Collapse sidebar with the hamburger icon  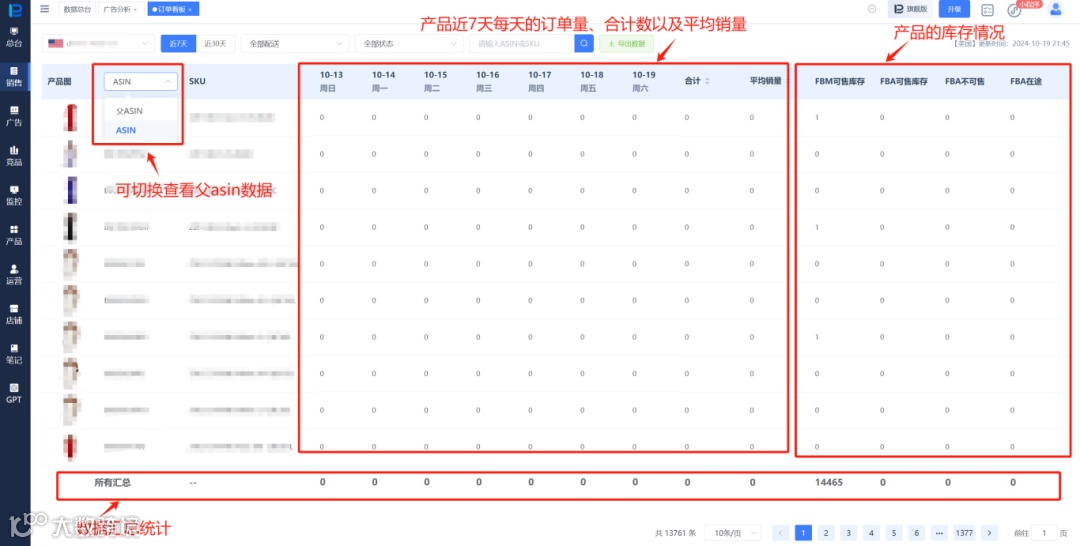[45, 9]
